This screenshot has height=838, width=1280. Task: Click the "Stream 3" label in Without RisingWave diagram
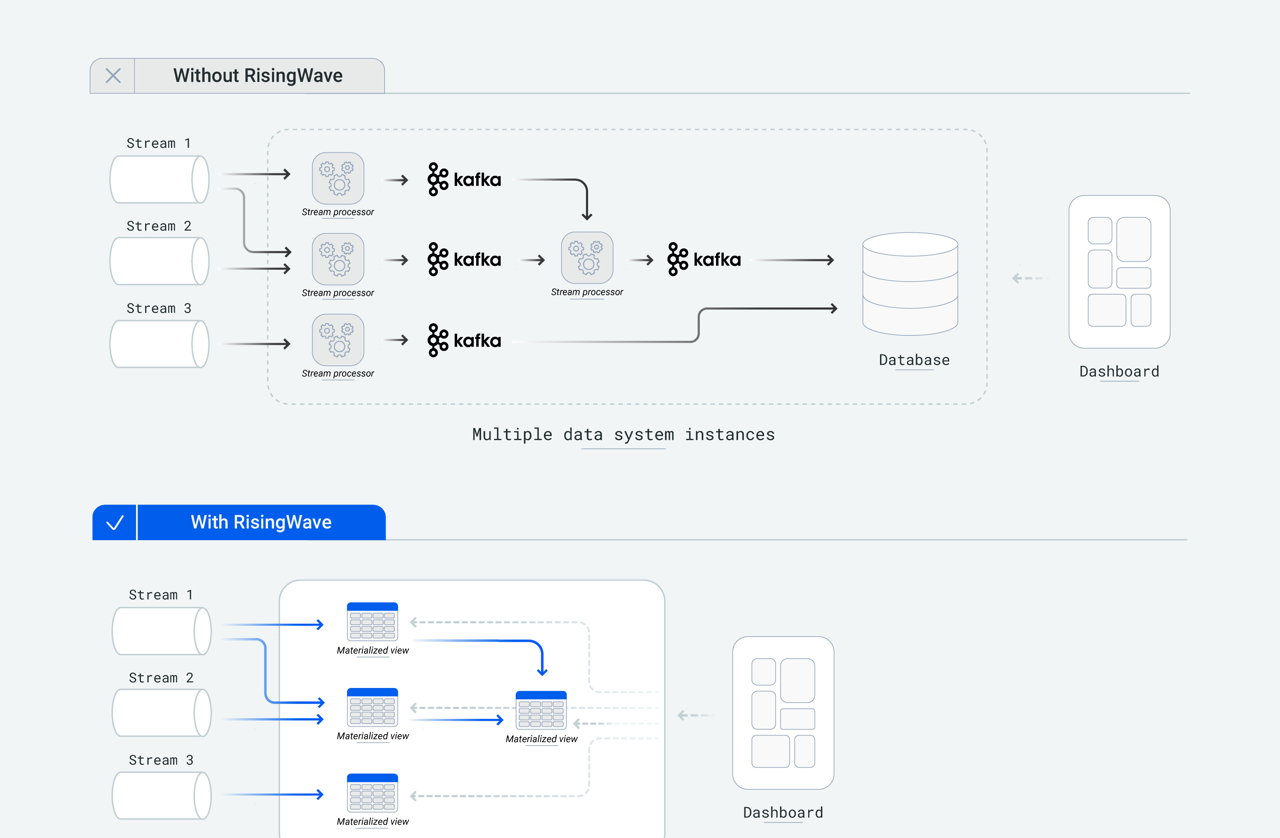pos(159,308)
